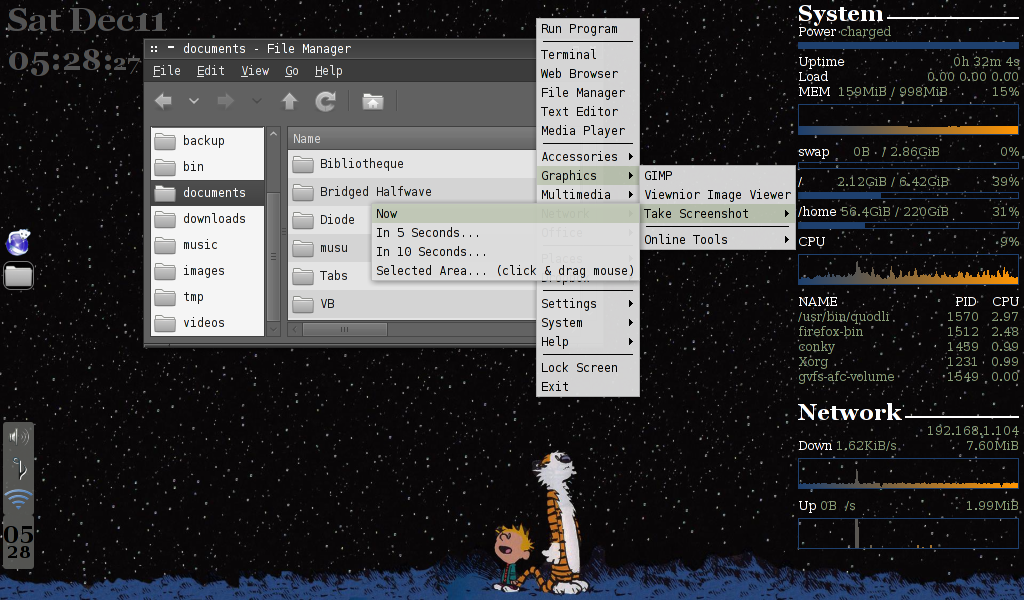Launch File Manager from the desktop menu
1024x600 pixels.
tap(587, 93)
